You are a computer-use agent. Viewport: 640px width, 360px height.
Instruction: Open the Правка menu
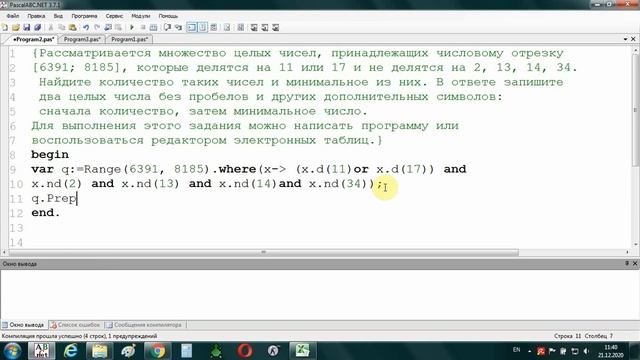36,16
